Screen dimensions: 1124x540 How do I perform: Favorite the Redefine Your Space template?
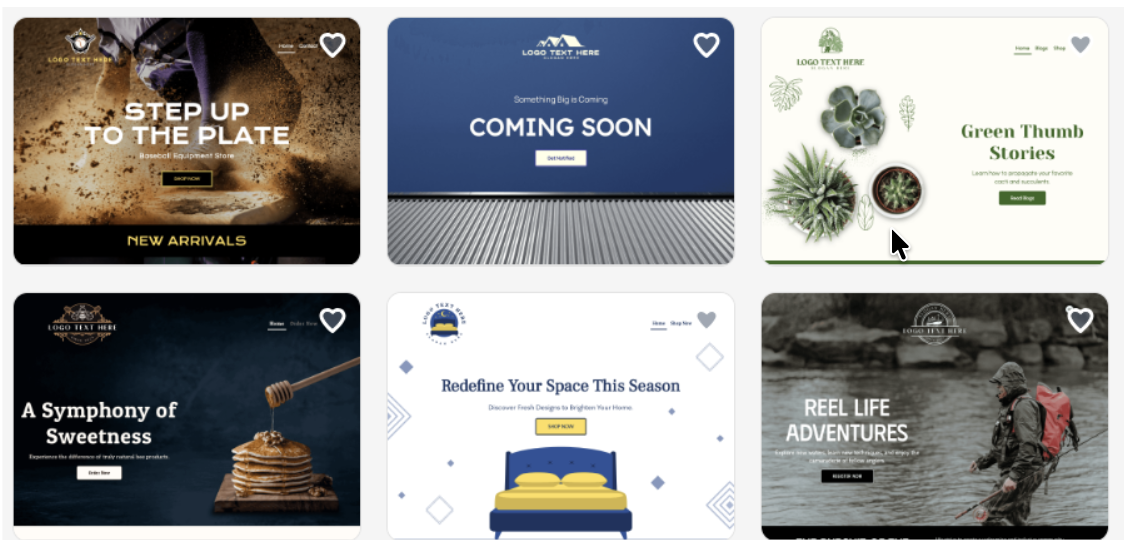pos(706,320)
